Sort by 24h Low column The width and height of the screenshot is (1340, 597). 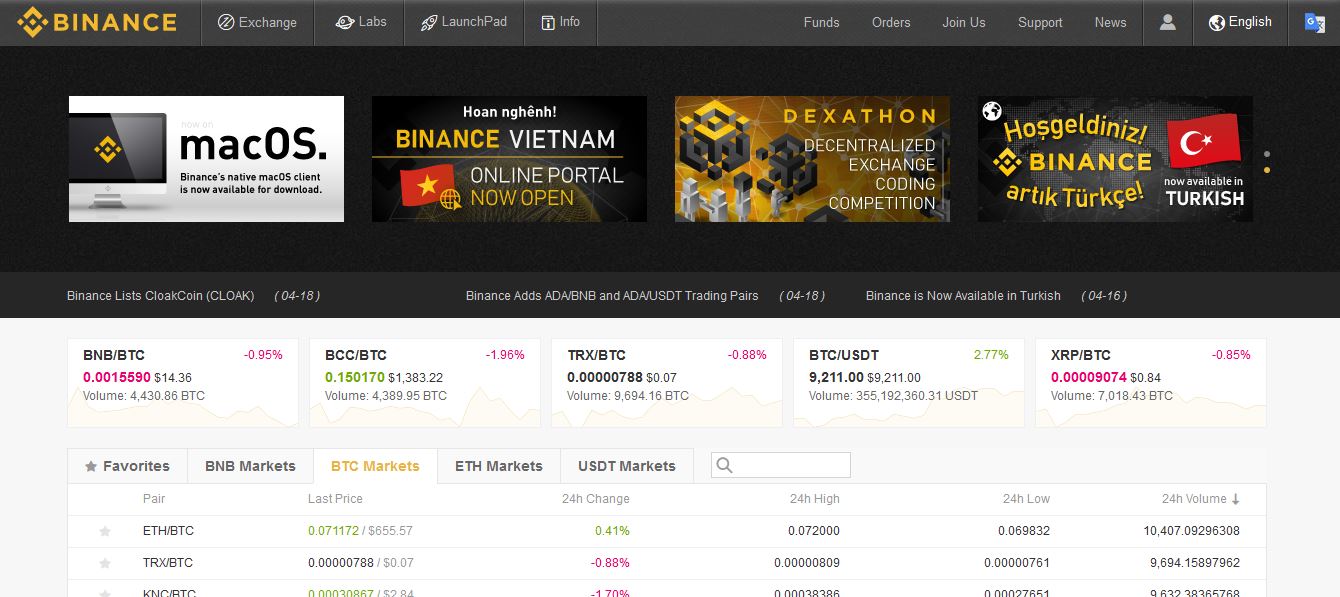tap(1026, 499)
